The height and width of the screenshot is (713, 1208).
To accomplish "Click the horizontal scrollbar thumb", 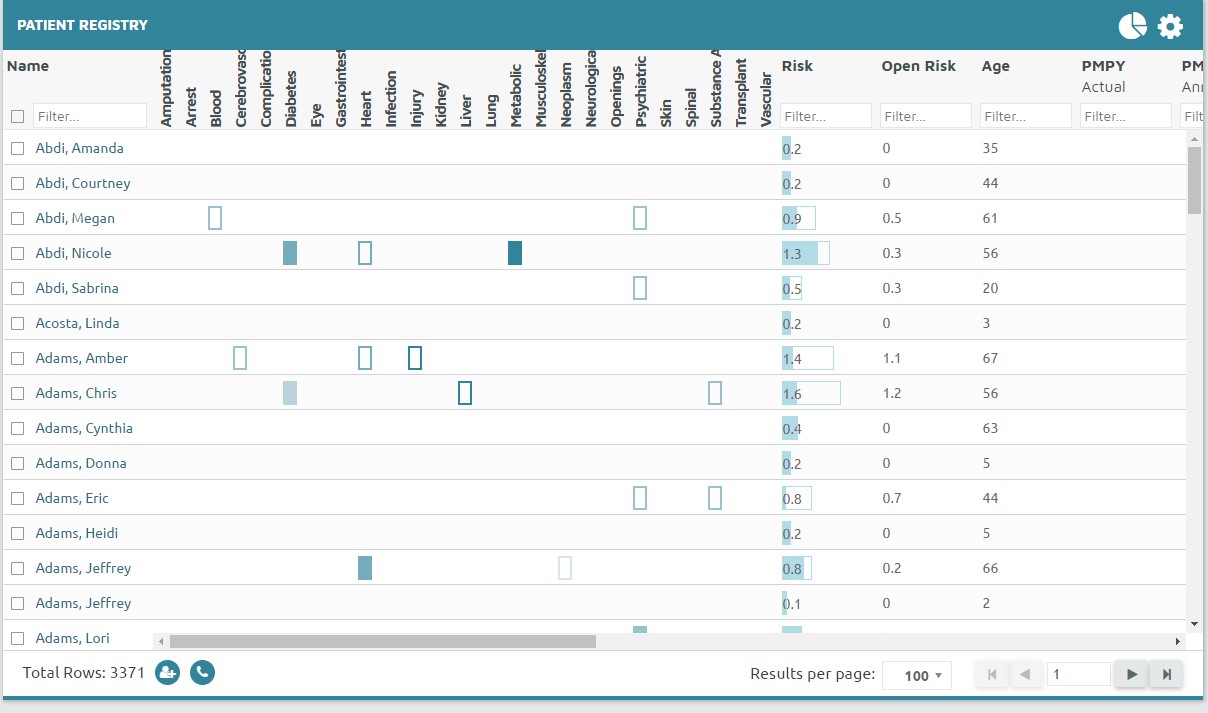I will (x=382, y=641).
